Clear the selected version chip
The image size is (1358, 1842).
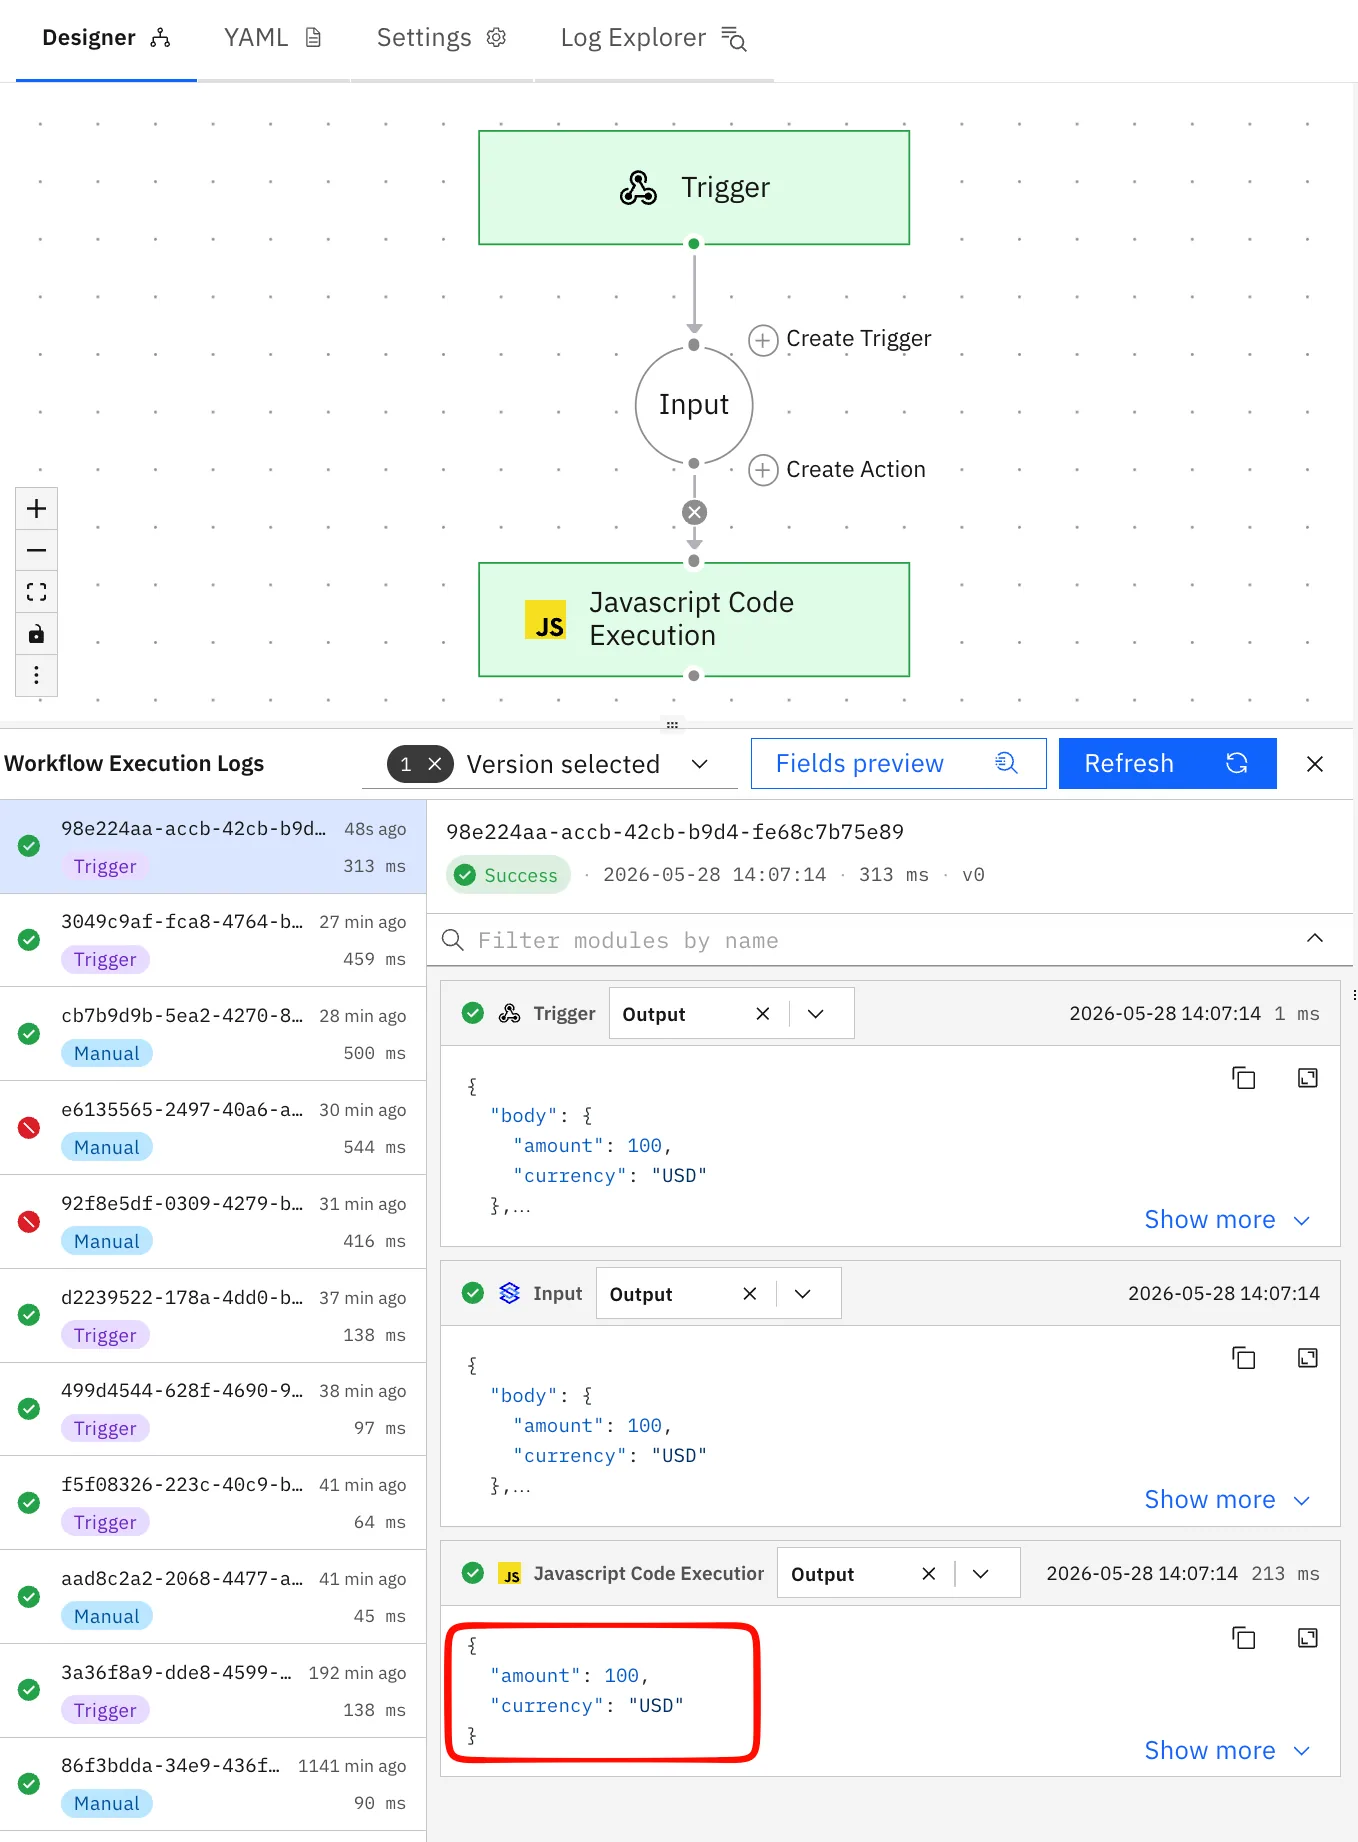tap(435, 764)
